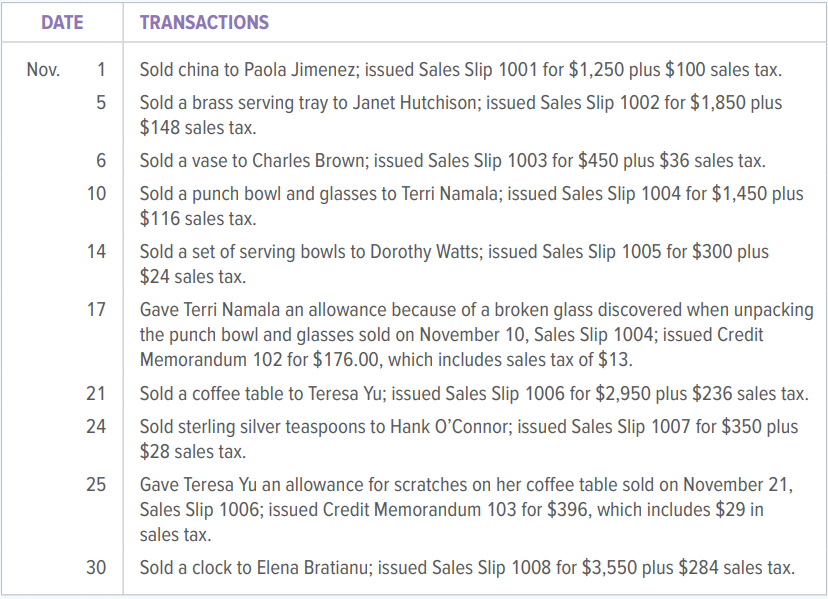Click date 5 in the date column

101,102
